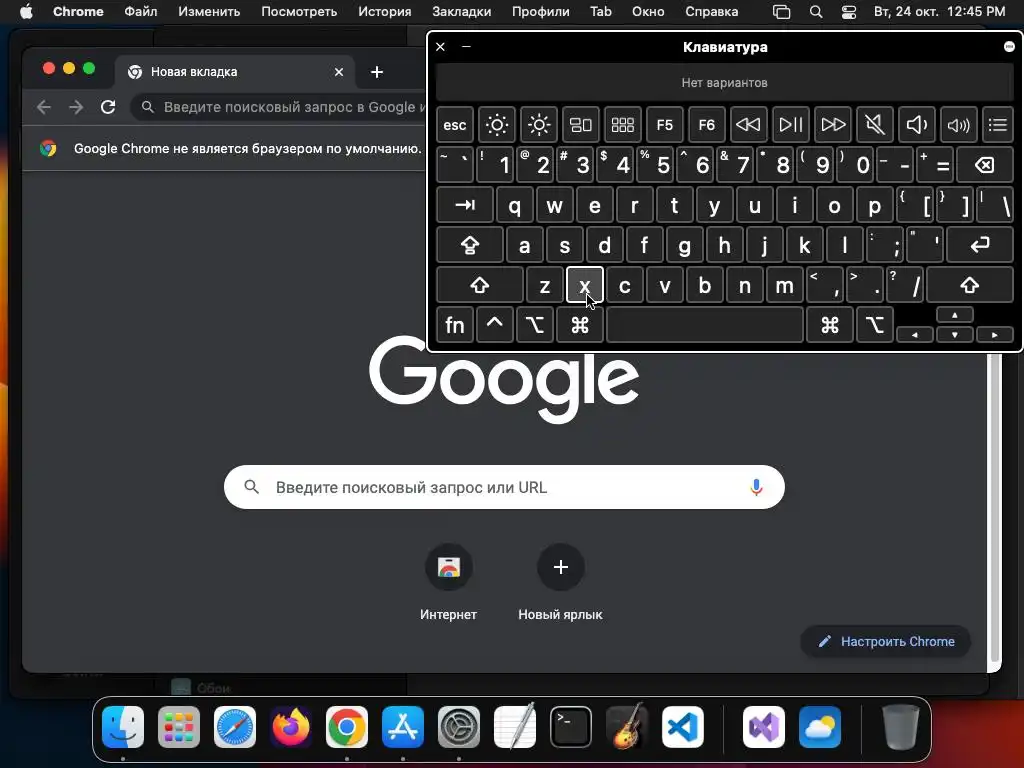The image size is (1024, 768).
Task: Open System Settings from the Dock
Action: pos(458,727)
